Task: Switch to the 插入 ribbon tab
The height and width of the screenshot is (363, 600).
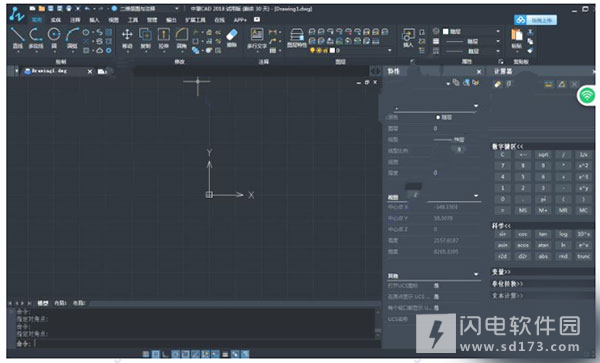Action: point(94,20)
